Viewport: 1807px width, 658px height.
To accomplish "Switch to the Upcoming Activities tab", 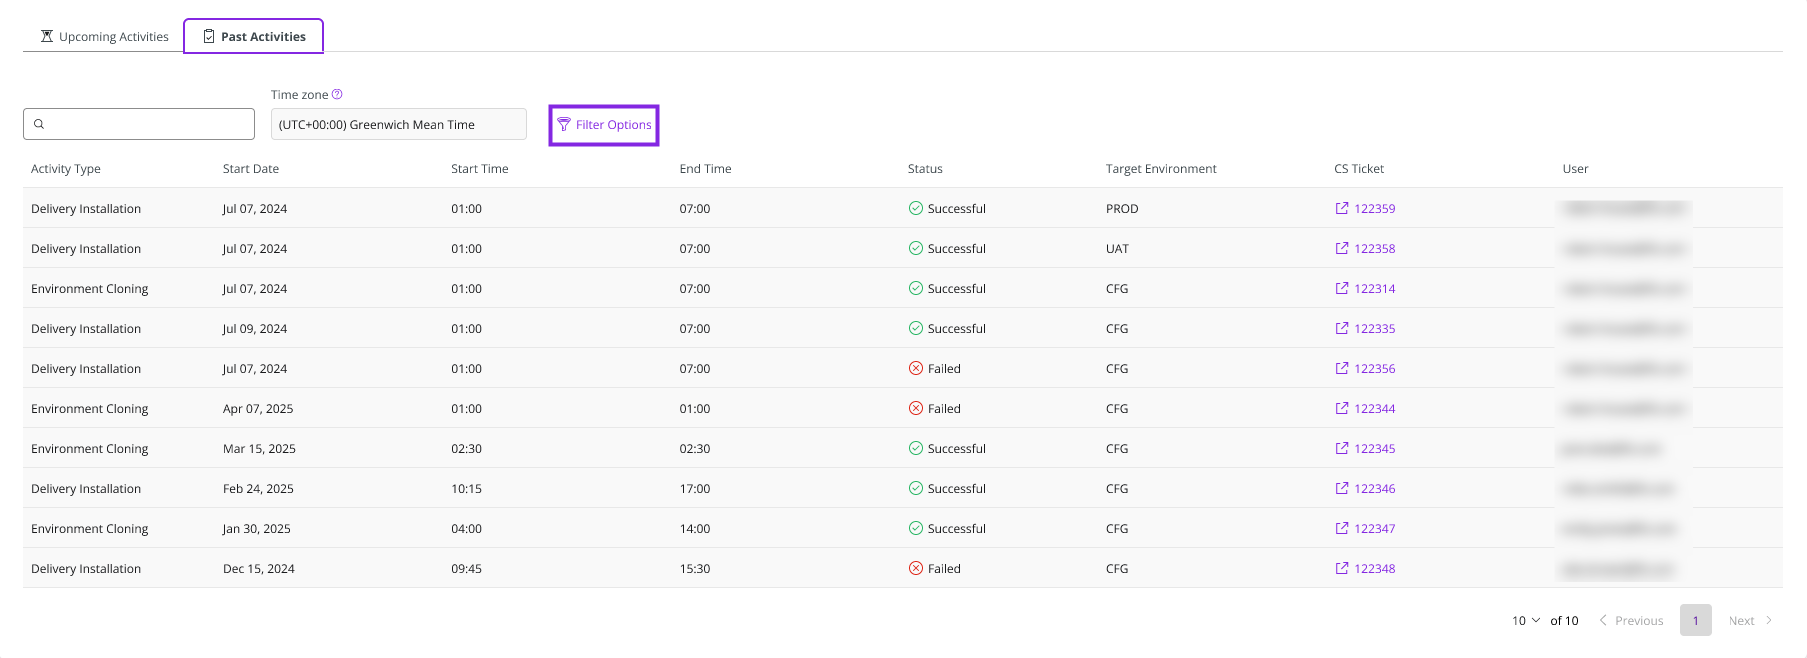I will coord(104,36).
